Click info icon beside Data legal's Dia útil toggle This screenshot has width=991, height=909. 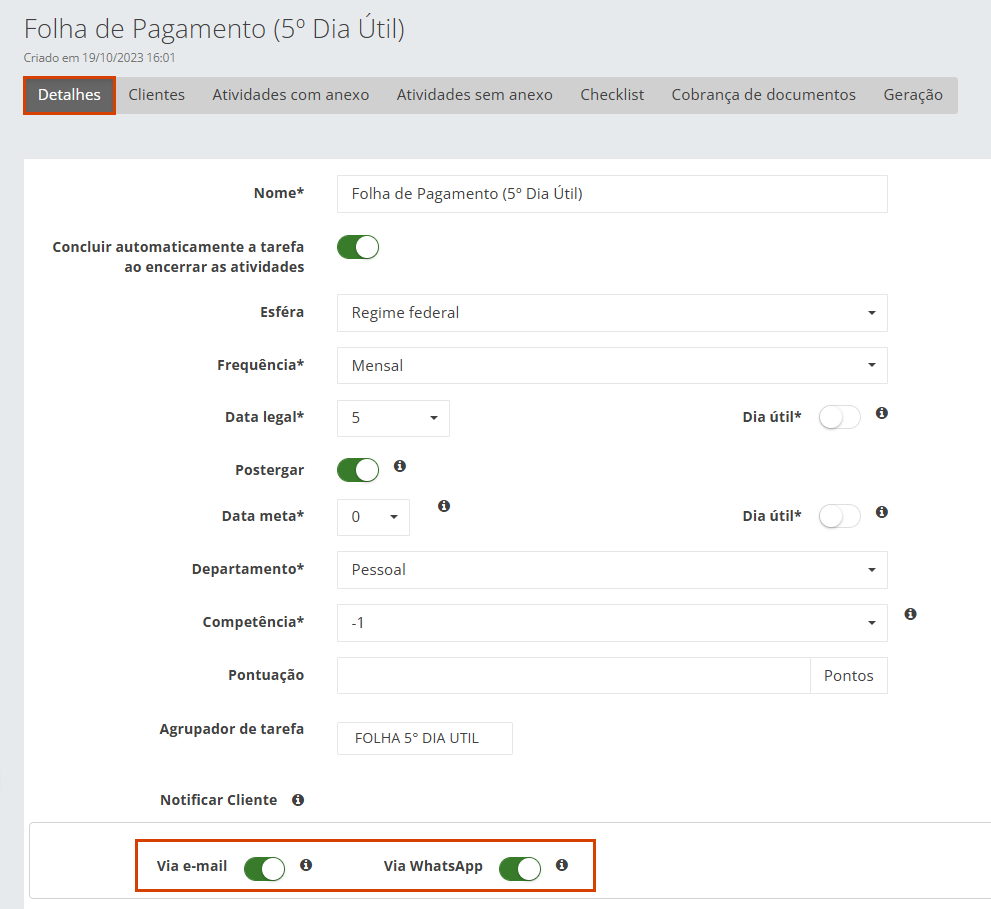882,413
